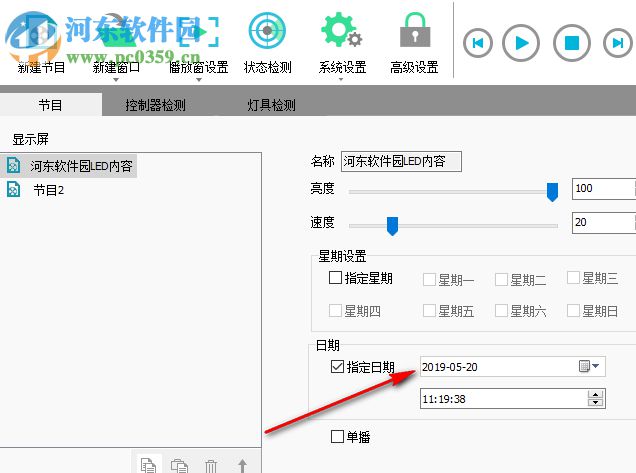Click the 亮度 slider handle
636x473 pixels.
[552, 192]
